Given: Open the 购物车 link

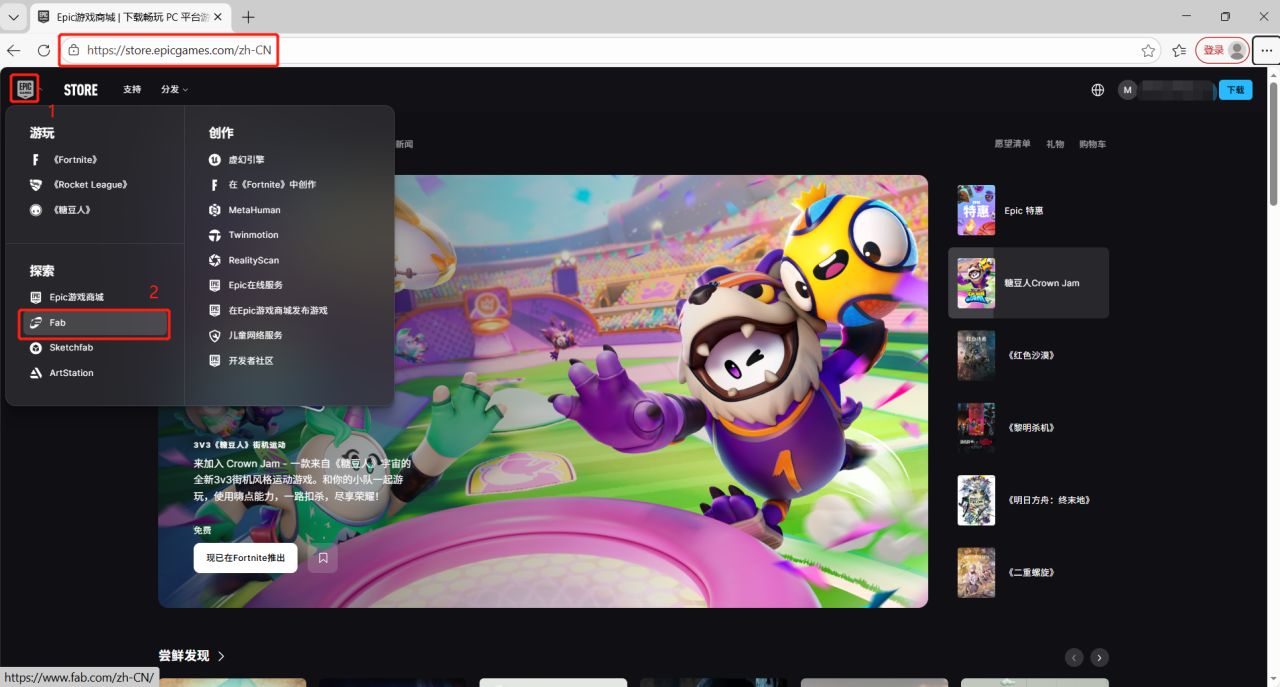Looking at the screenshot, I should (1092, 144).
